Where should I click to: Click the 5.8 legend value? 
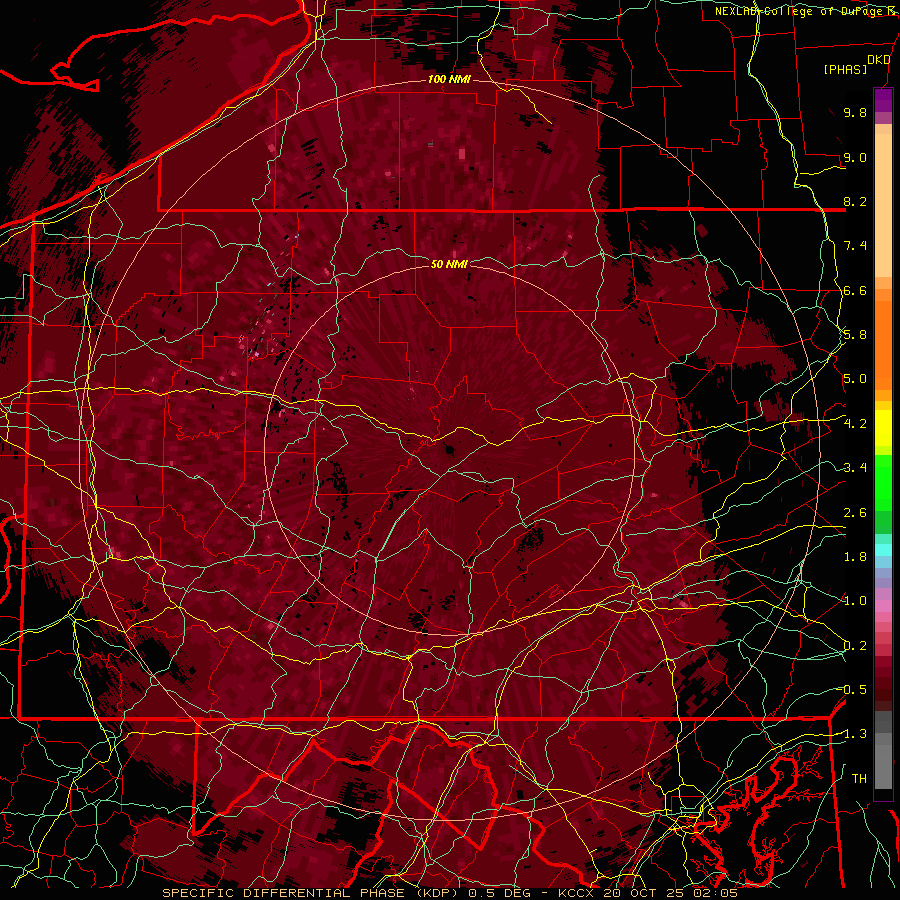855,335
